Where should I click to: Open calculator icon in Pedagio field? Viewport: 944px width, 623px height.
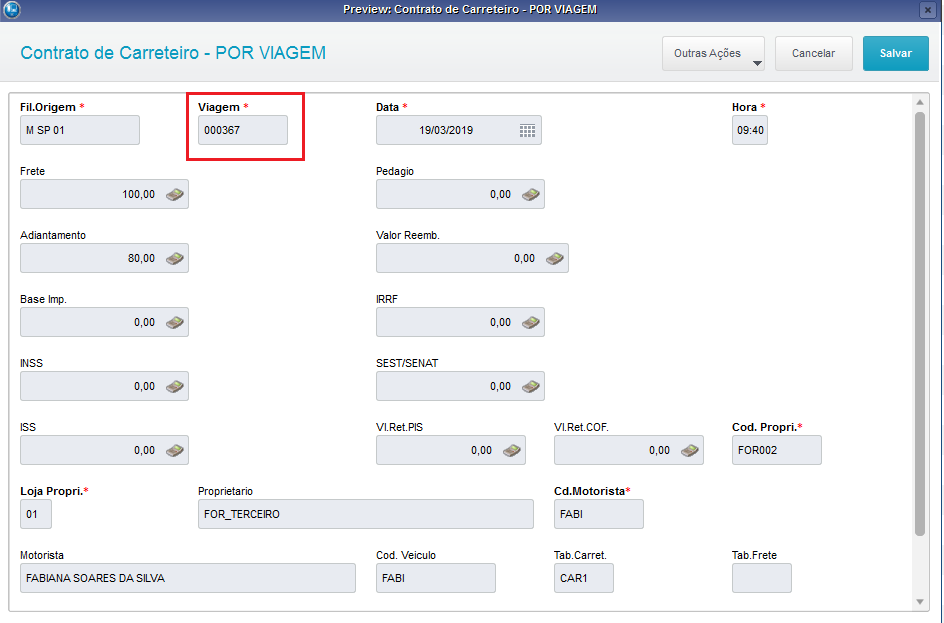point(530,194)
